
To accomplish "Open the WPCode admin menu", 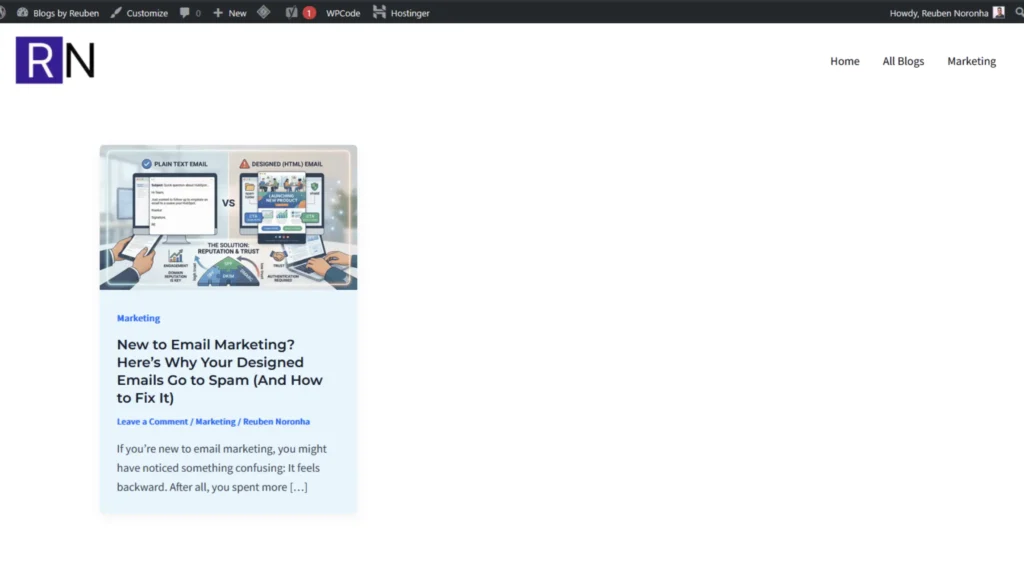I will 343,12.
